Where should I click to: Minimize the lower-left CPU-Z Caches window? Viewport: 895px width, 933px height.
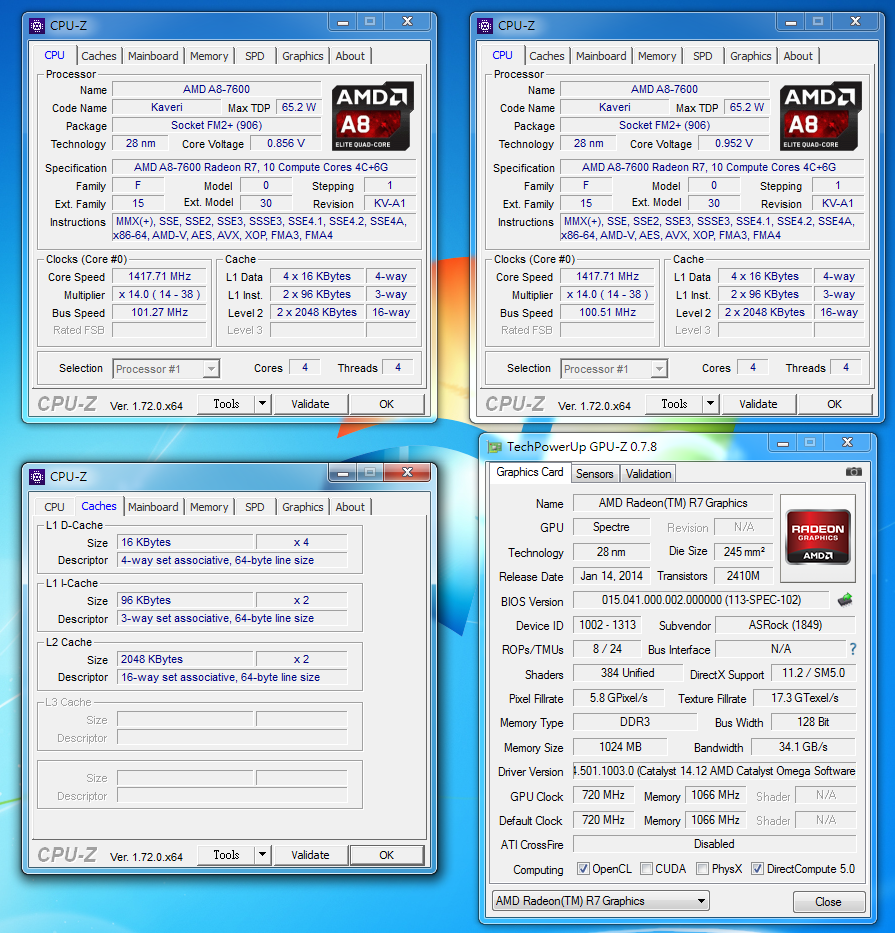343,473
